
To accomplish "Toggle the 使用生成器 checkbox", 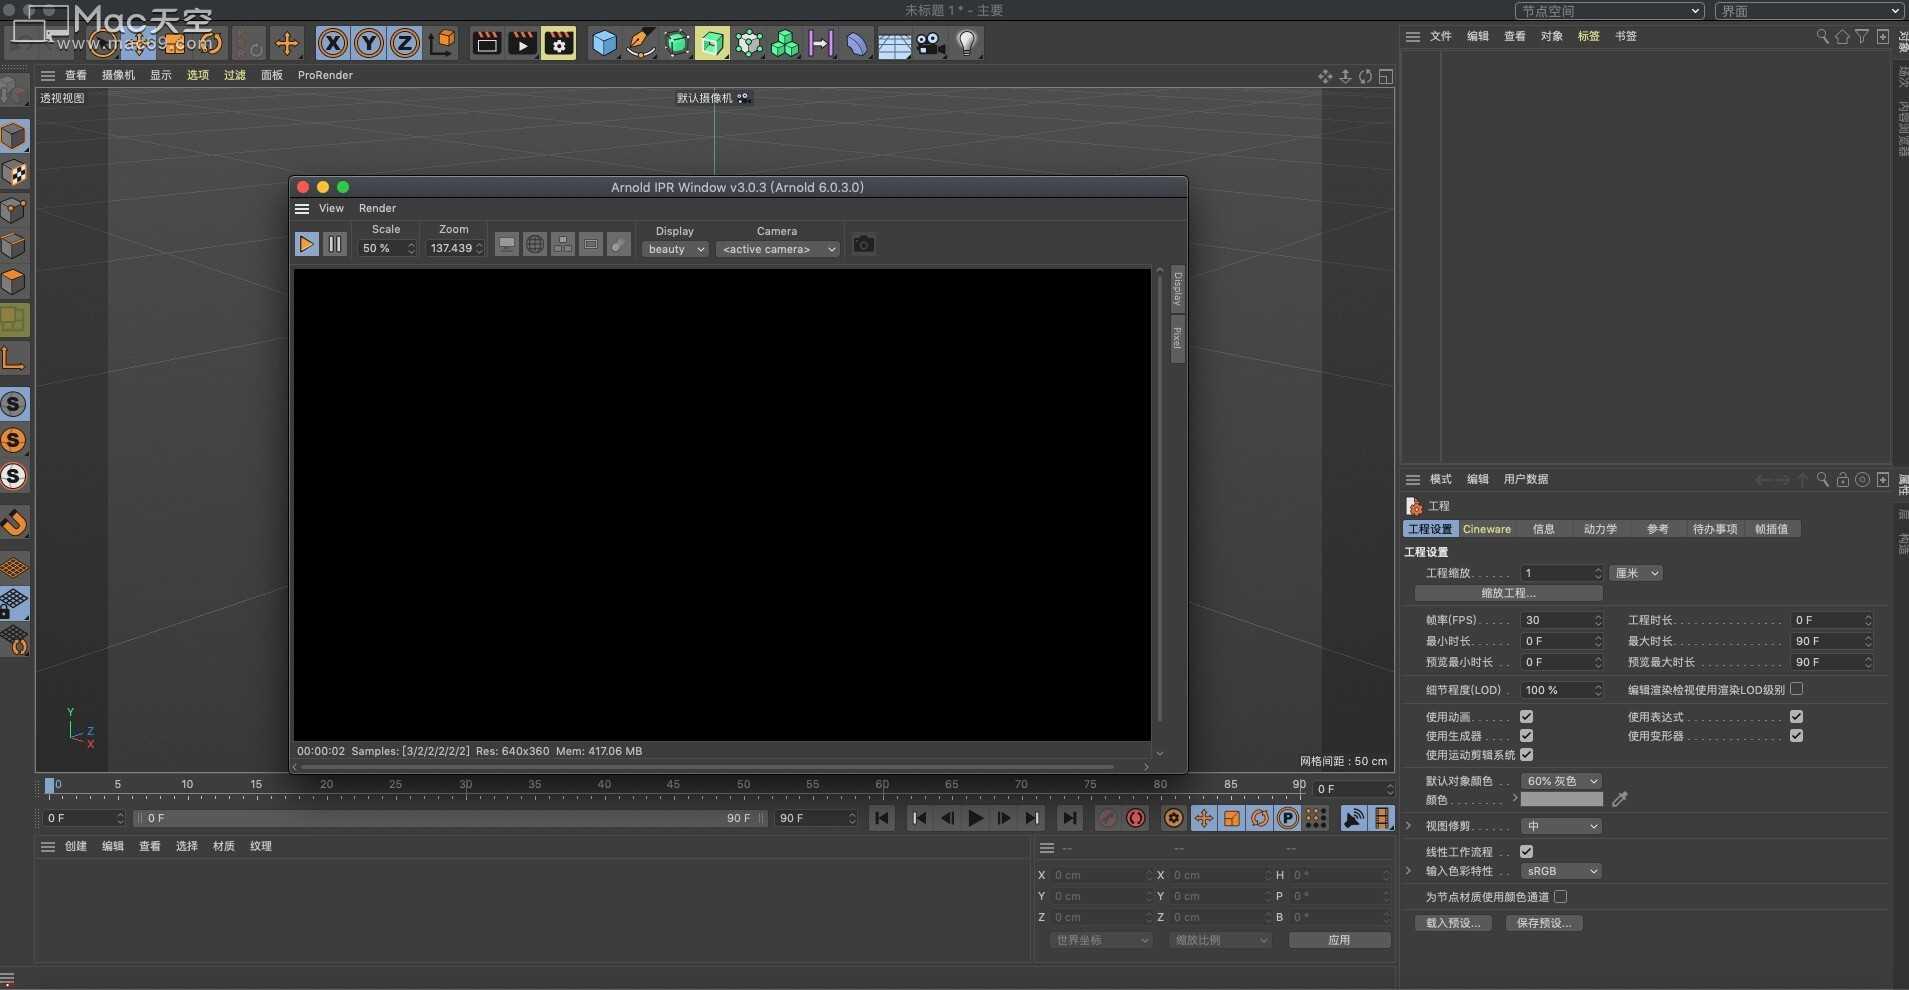I will click(1526, 735).
